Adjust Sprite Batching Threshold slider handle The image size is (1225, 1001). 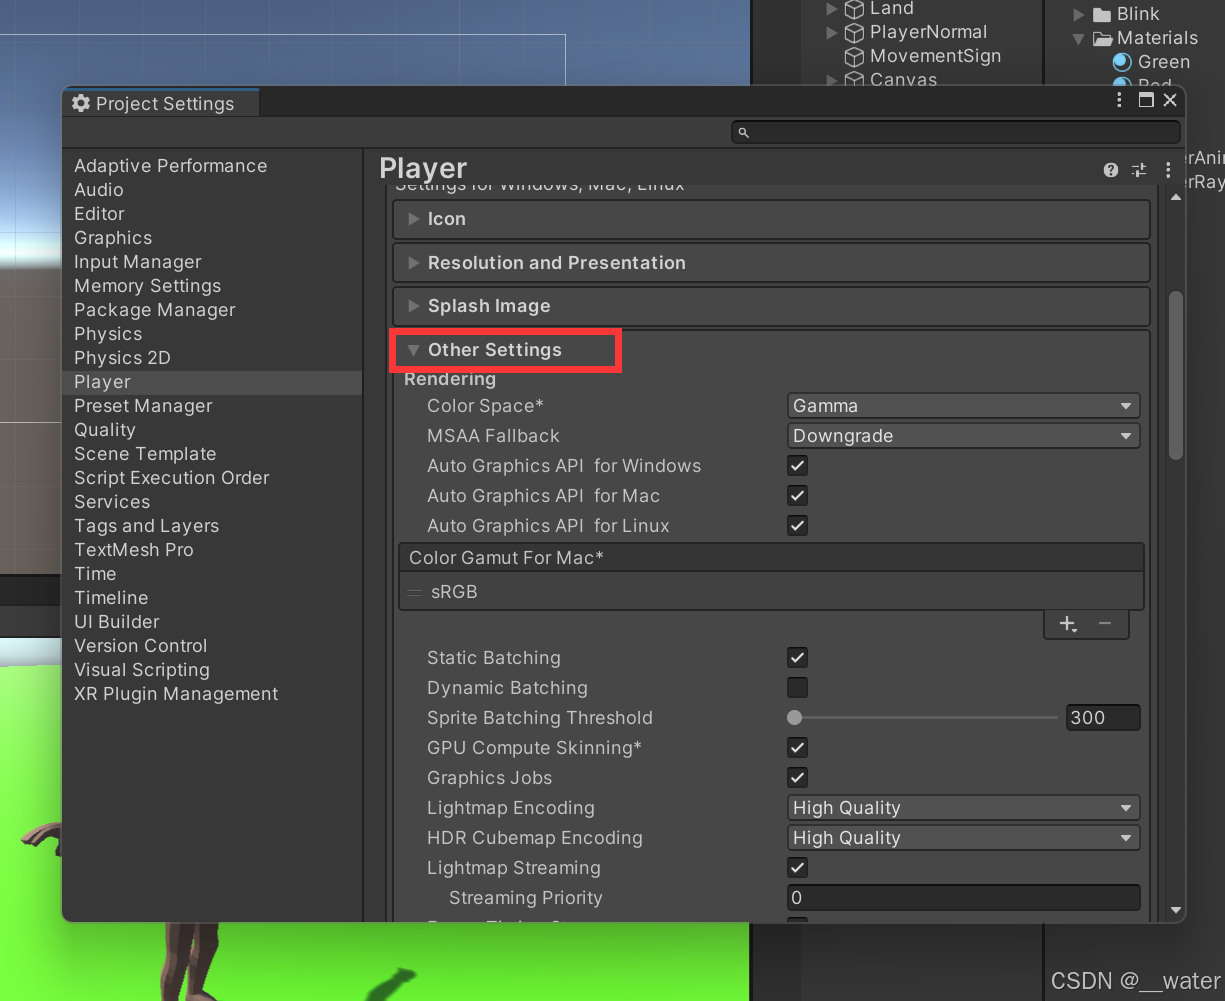(794, 718)
